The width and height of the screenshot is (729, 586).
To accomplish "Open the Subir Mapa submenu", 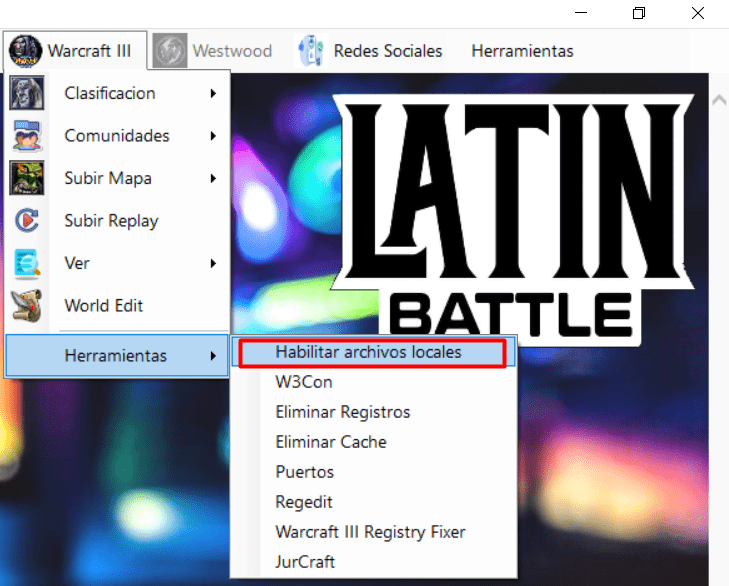I will click(x=117, y=178).
